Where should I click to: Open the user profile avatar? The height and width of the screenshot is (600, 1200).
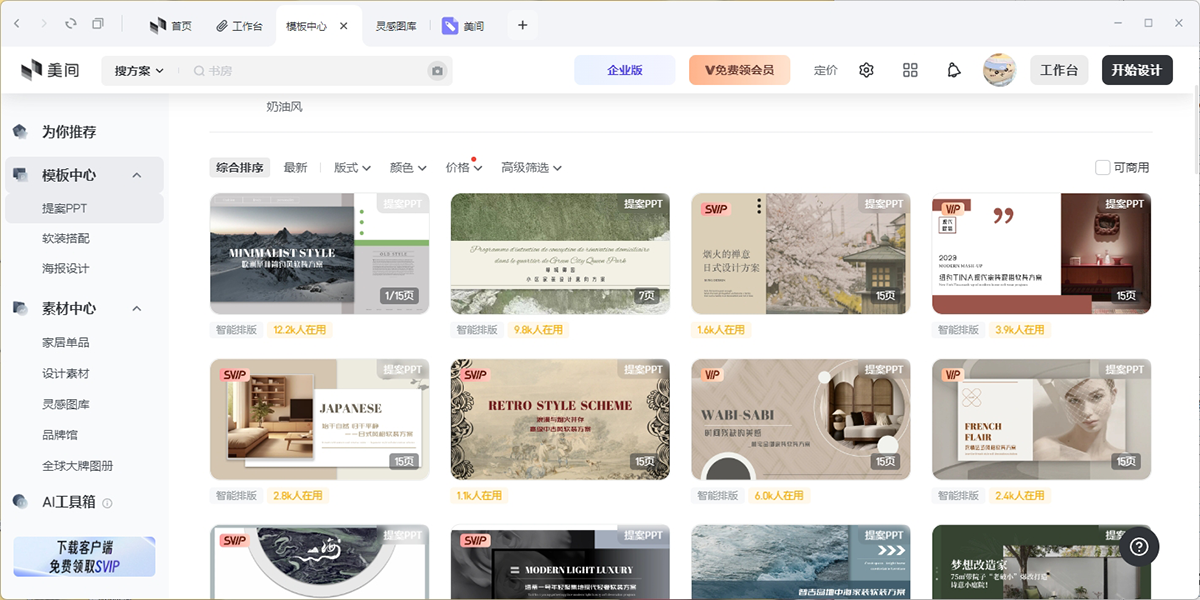(x=999, y=70)
